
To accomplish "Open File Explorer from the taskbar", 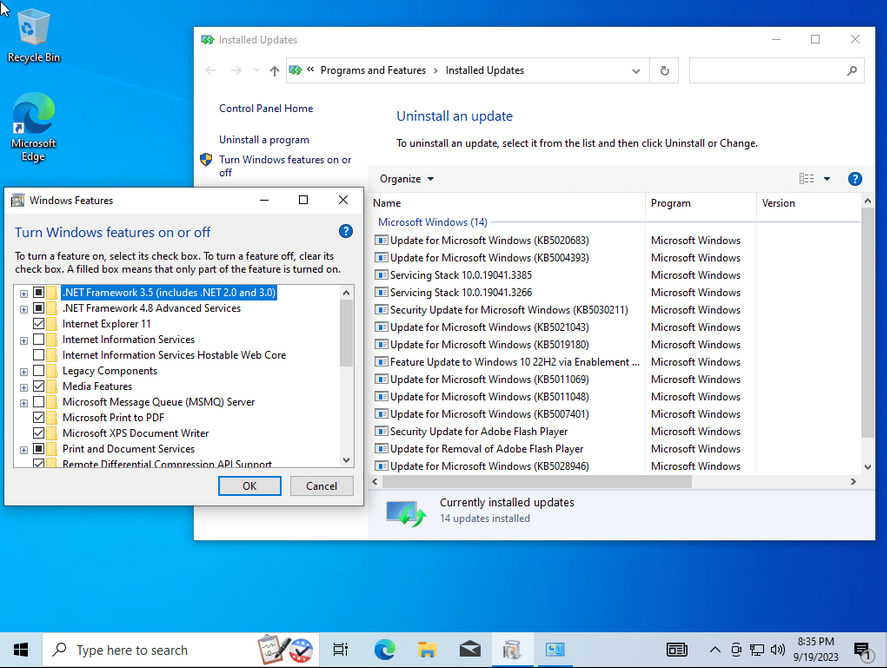I will coord(427,650).
